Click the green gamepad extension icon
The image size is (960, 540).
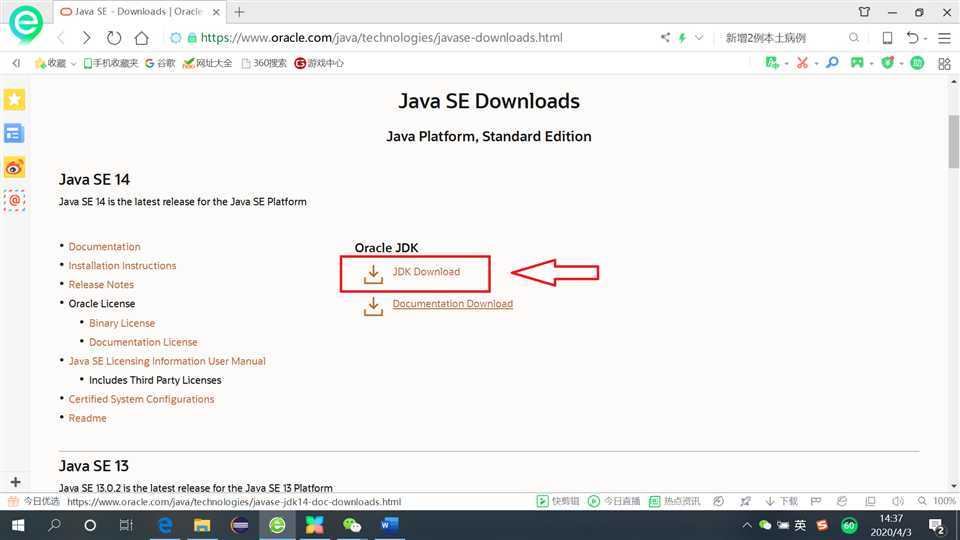click(857, 62)
